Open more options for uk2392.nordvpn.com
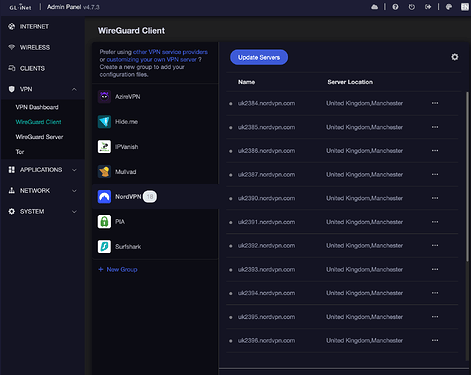Viewport: 471px width, 375px height. click(x=435, y=246)
